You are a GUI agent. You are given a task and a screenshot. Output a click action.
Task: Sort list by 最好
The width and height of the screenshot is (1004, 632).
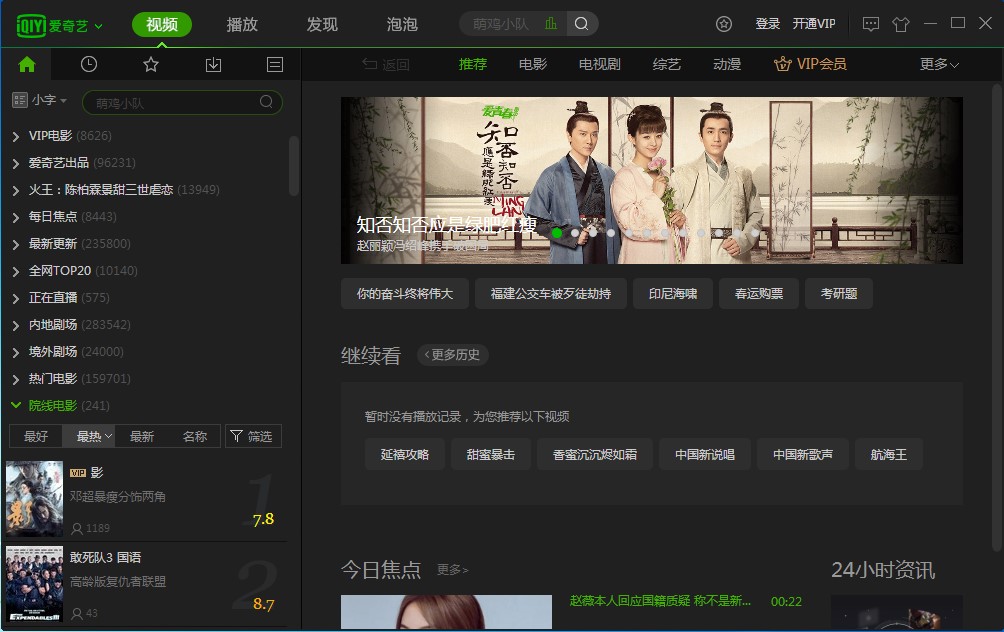pos(36,436)
